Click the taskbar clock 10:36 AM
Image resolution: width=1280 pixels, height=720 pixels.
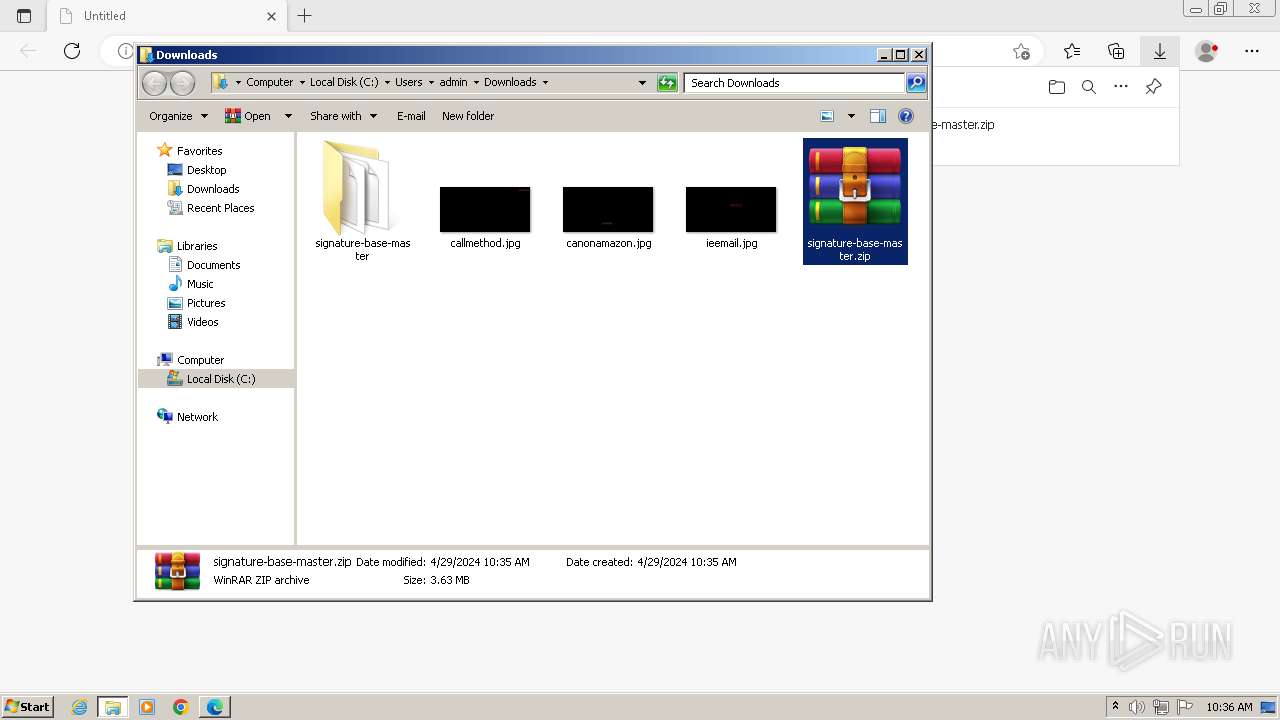pos(1229,707)
